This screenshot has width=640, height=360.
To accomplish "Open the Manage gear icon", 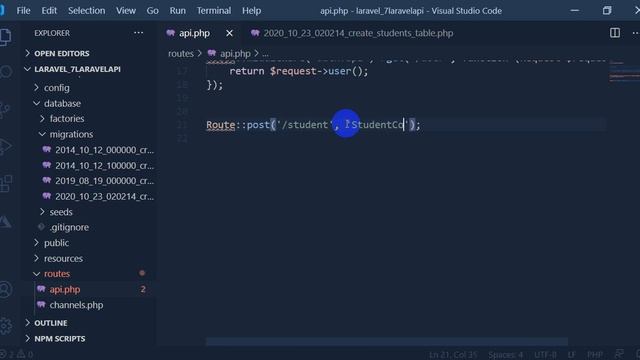I will (x=6, y=325).
